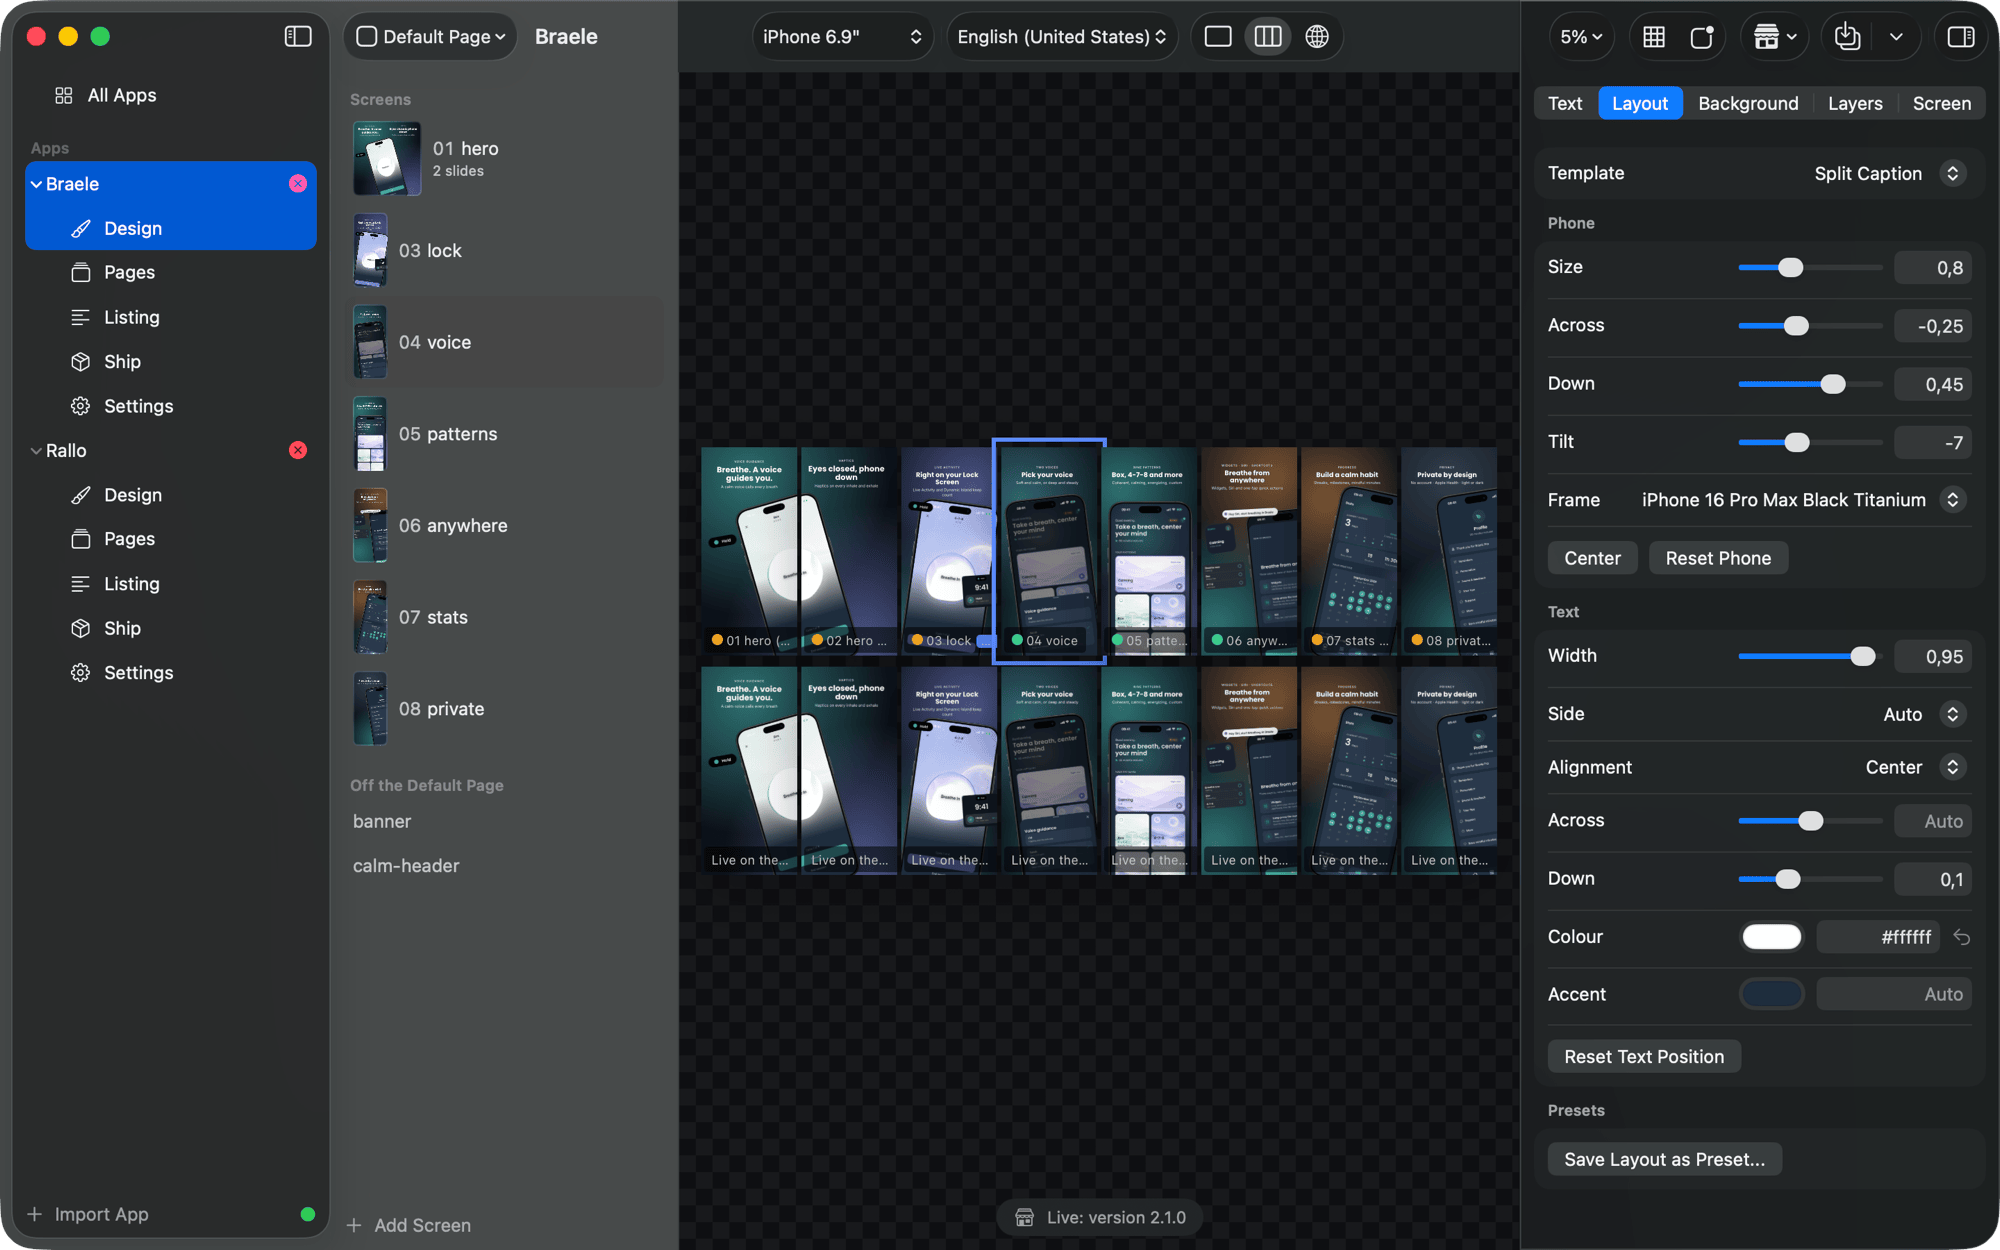Select single-screen view mode icon
The width and height of the screenshot is (2000, 1250).
[1218, 37]
